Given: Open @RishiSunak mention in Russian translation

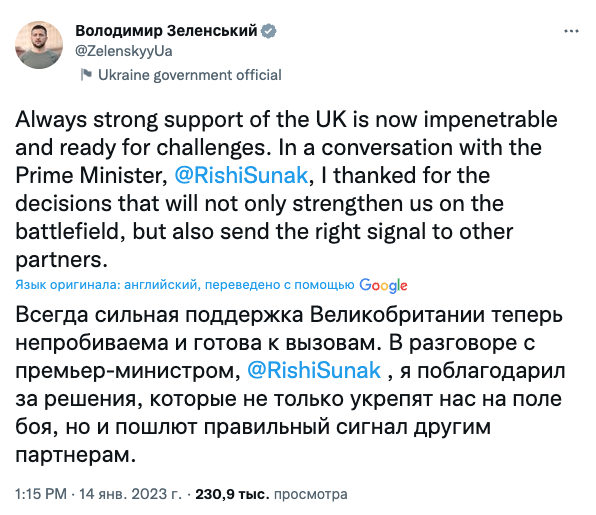Looking at the screenshot, I should click(314, 371).
